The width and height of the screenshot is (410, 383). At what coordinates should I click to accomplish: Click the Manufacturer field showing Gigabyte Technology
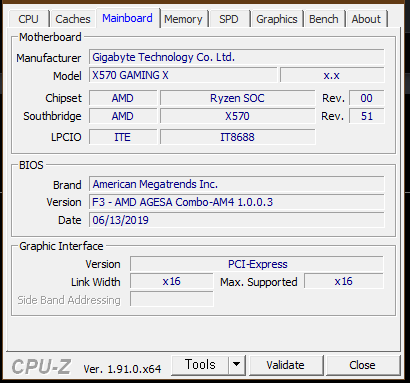pos(237,57)
